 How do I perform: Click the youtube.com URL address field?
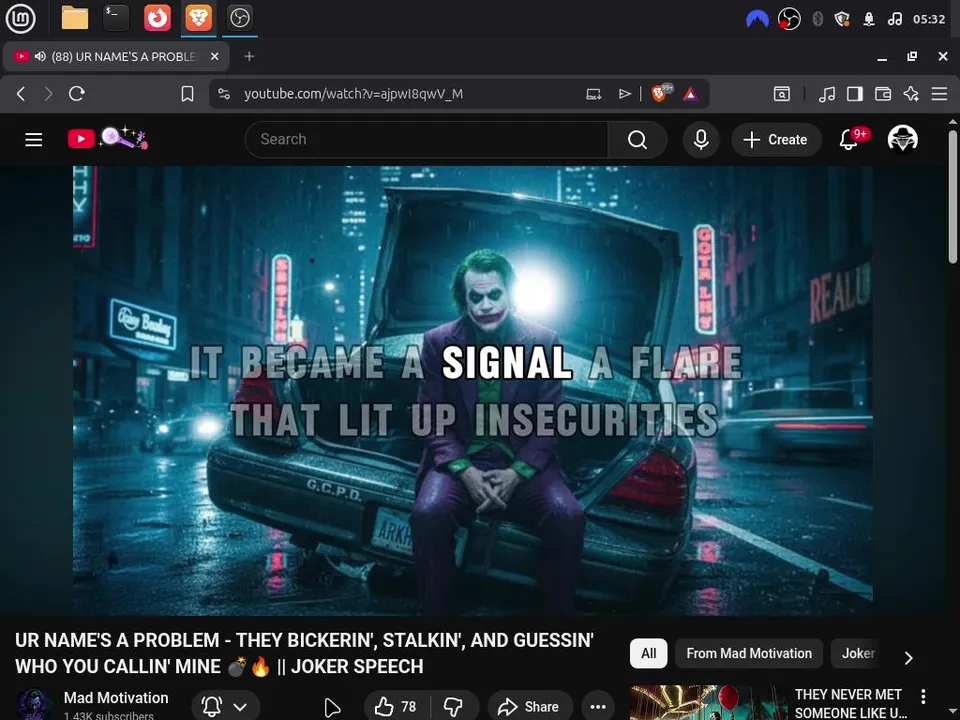coord(353,94)
